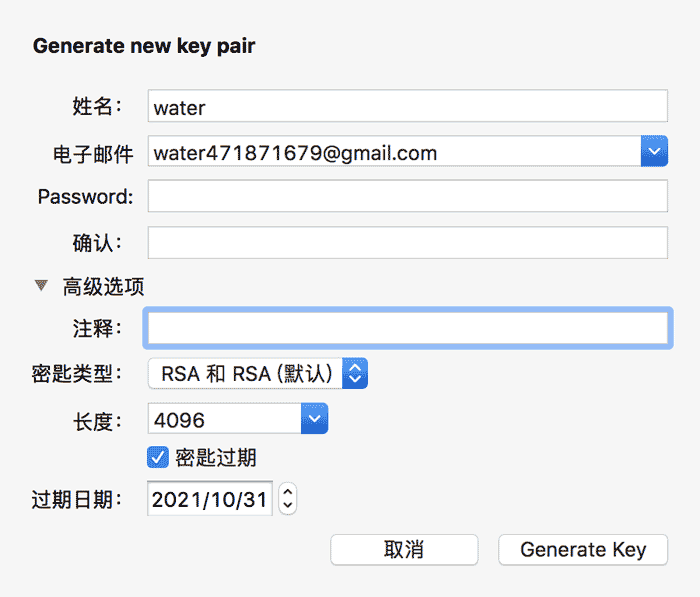Click the 4096 key length text field
Viewport: 700px width, 597px height.
point(224,420)
